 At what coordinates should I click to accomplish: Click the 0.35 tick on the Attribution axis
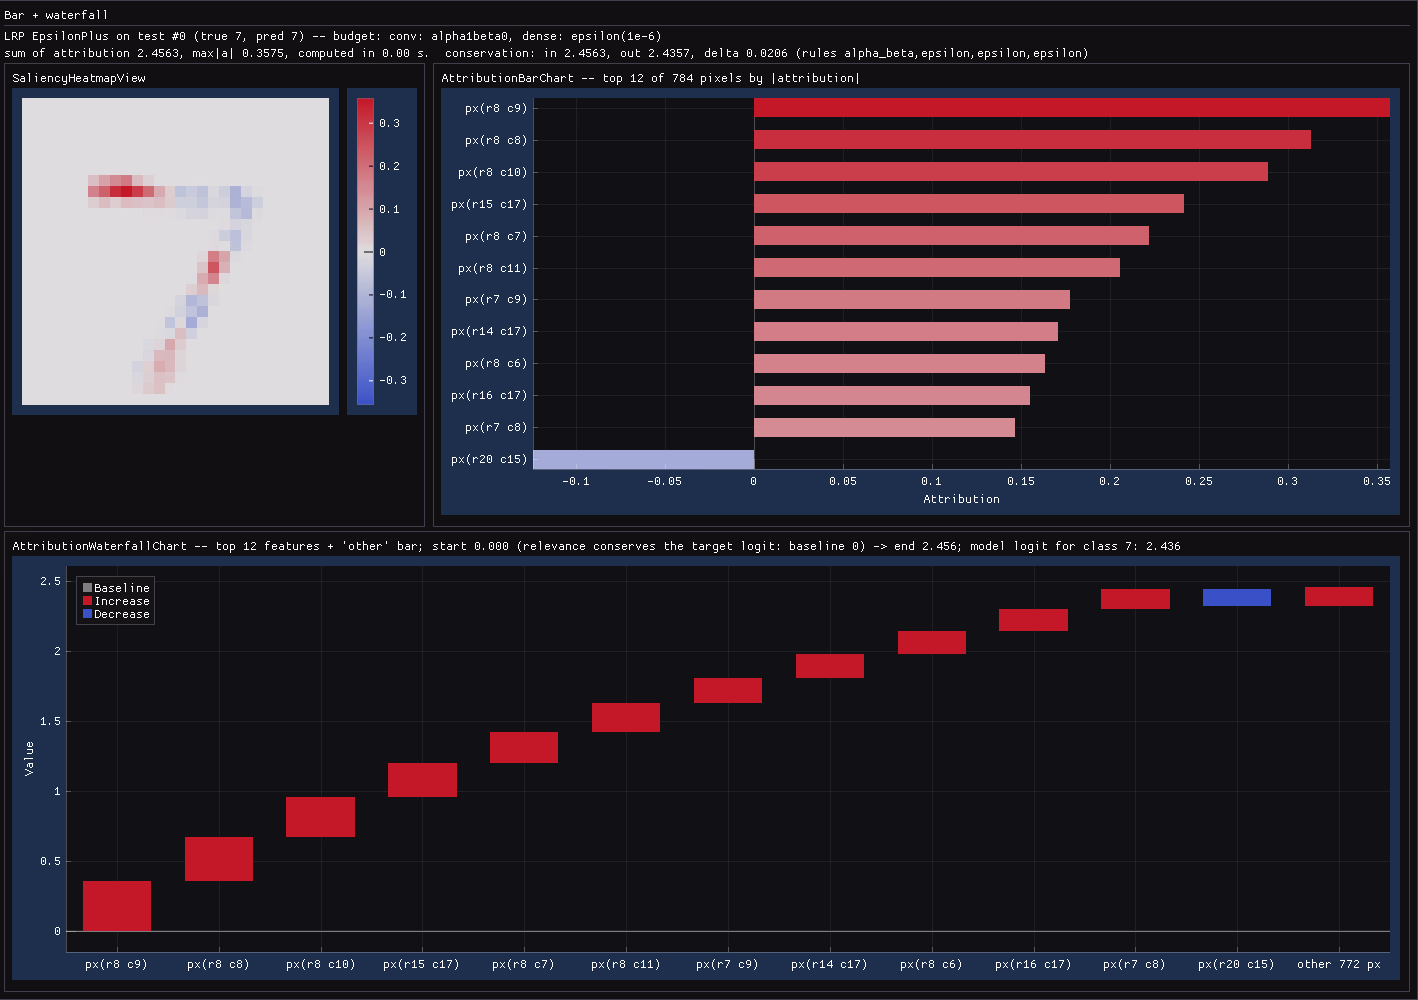click(1377, 481)
